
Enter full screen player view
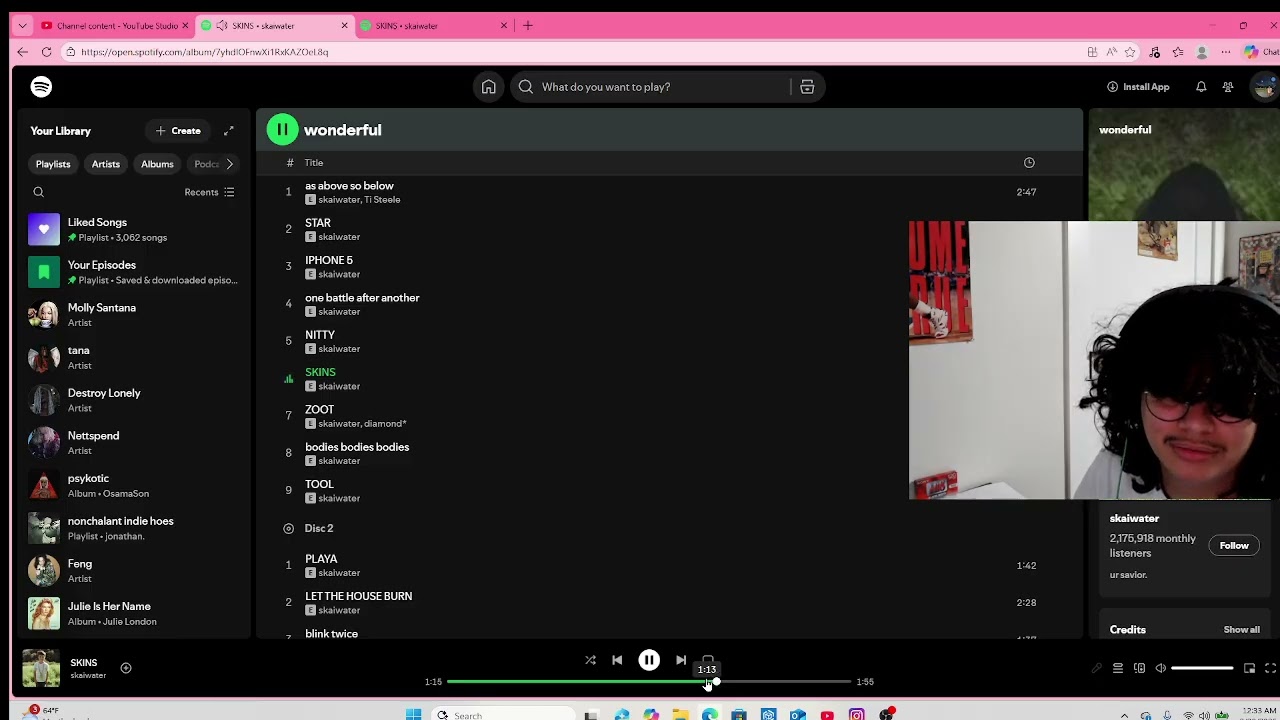(1270, 668)
